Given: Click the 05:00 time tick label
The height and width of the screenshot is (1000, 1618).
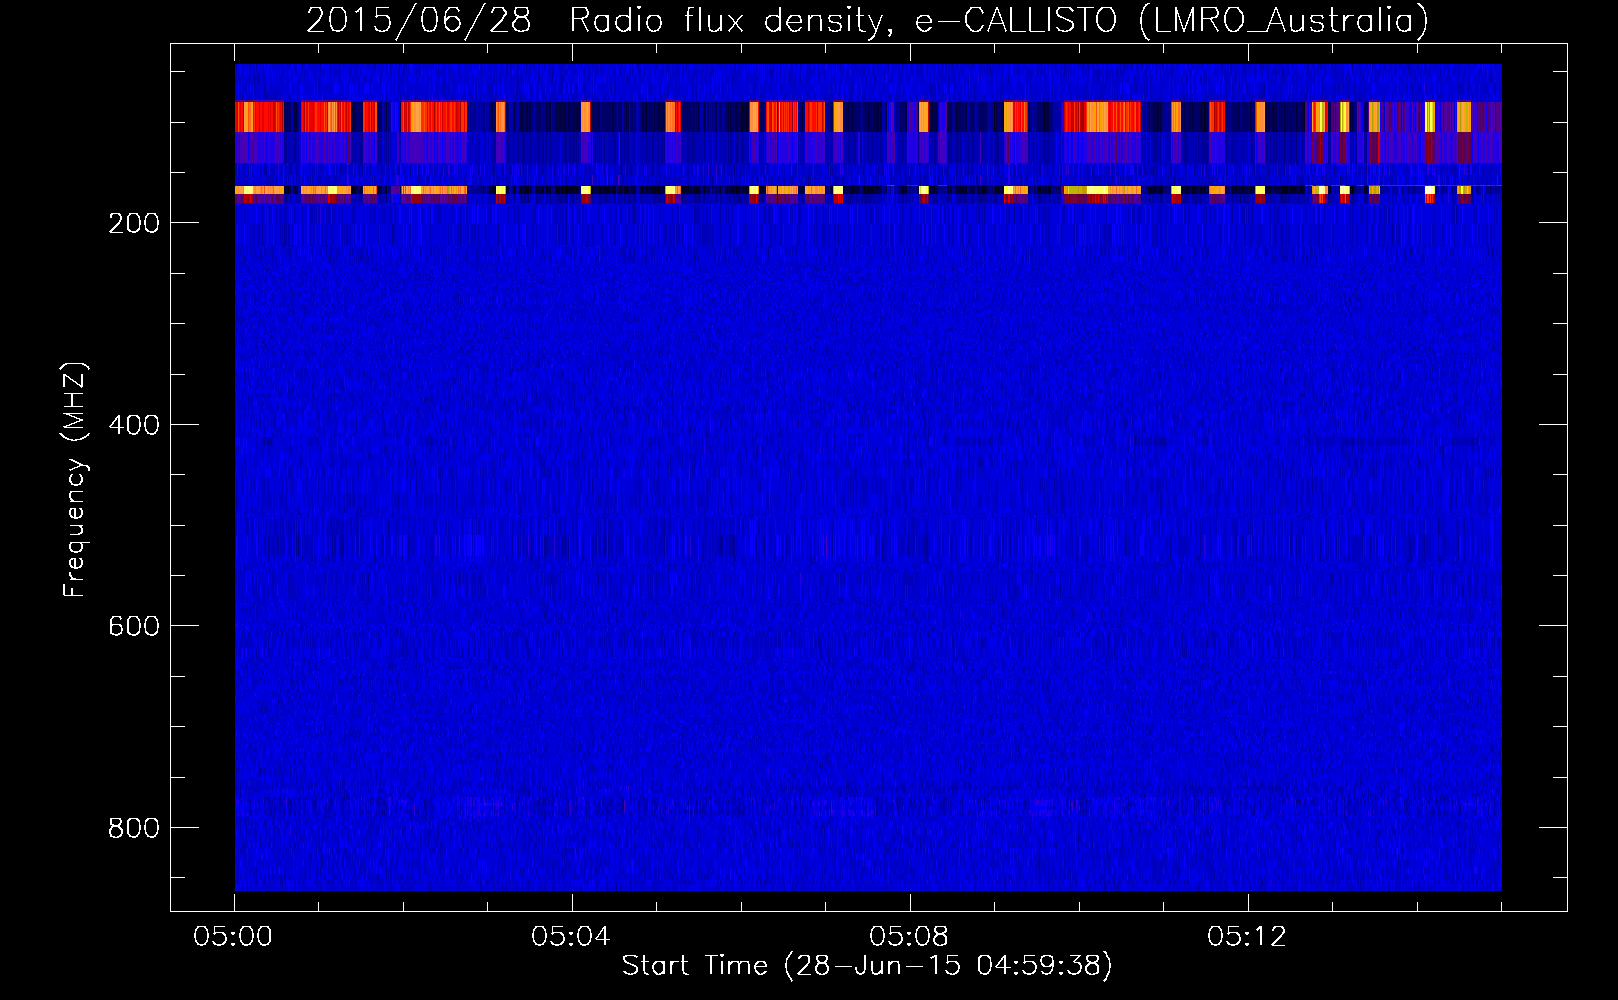Looking at the screenshot, I should [233, 937].
